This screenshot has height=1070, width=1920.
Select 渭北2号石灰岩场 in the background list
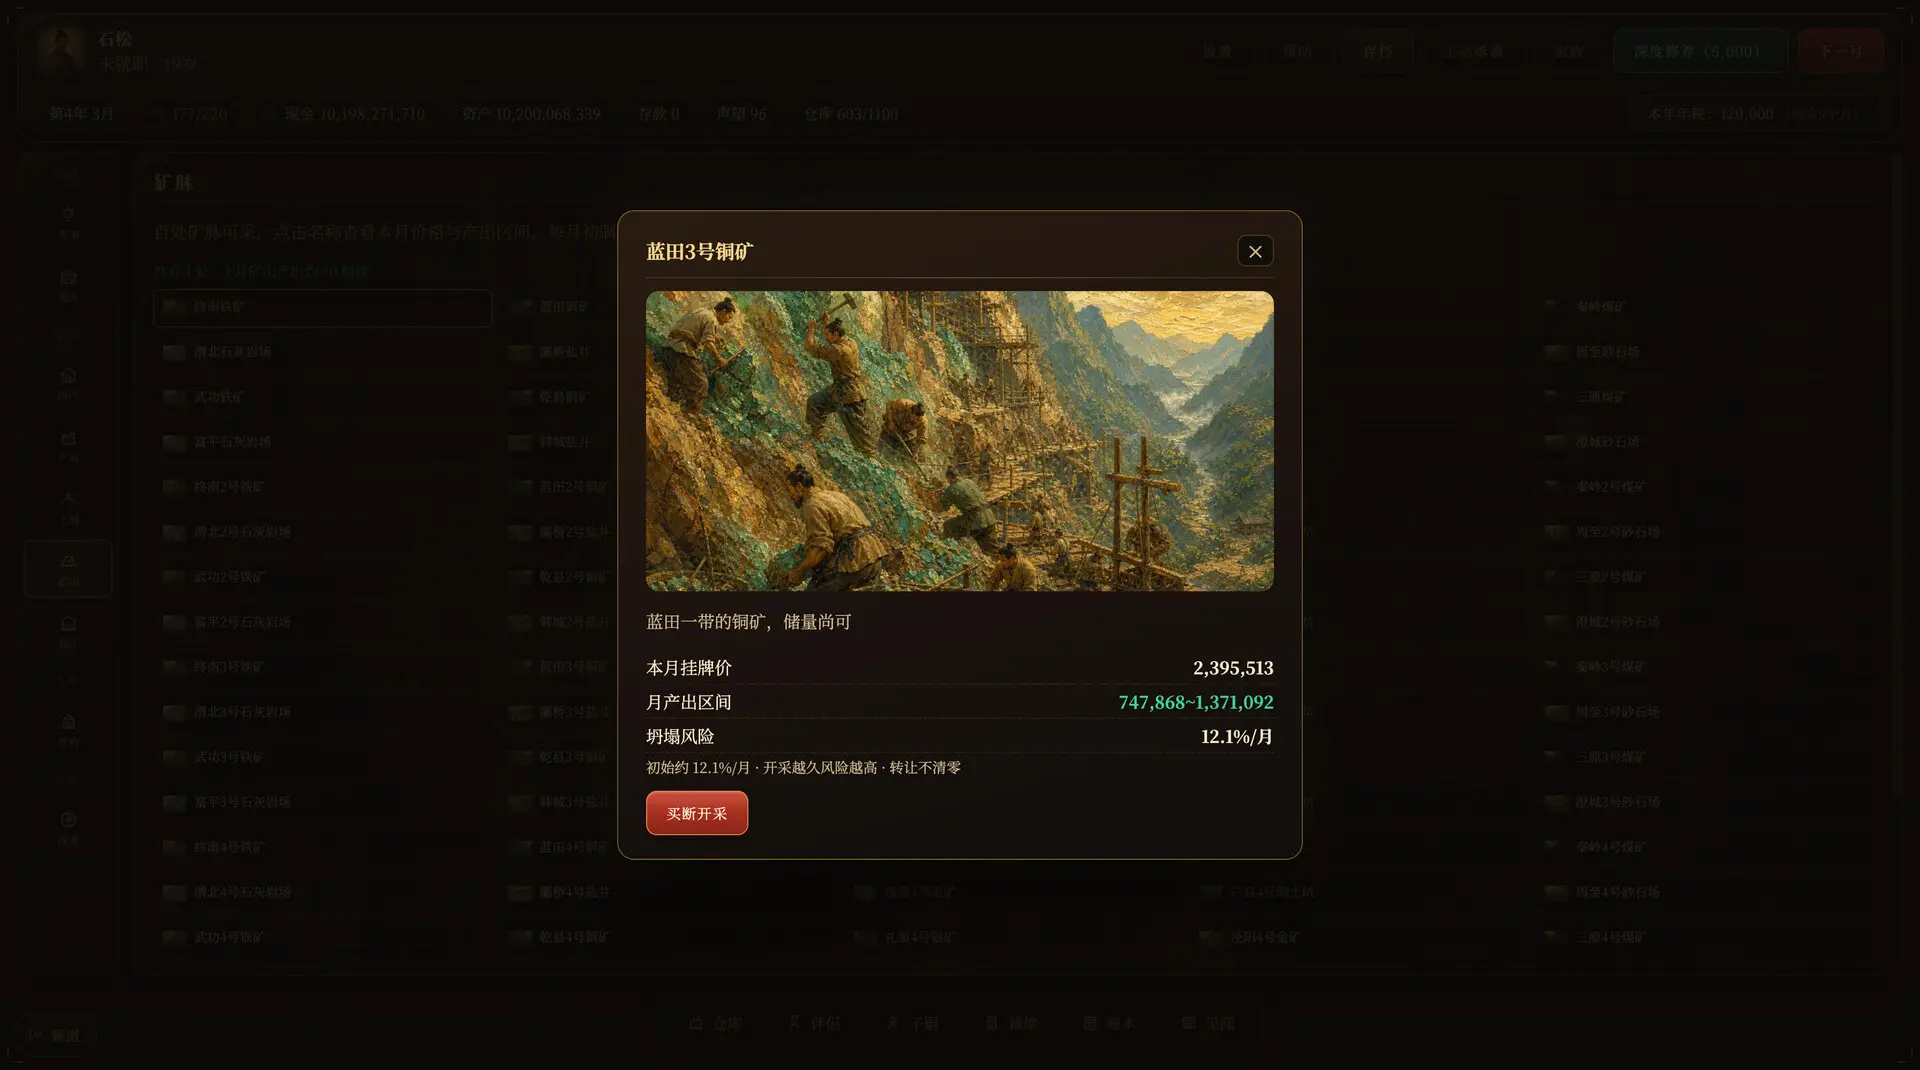(x=322, y=532)
